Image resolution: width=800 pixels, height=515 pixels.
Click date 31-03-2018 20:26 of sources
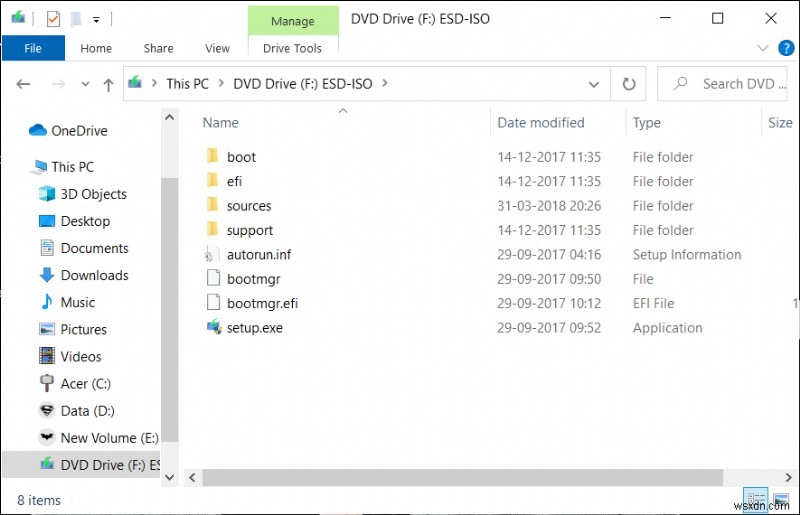tap(549, 206)
